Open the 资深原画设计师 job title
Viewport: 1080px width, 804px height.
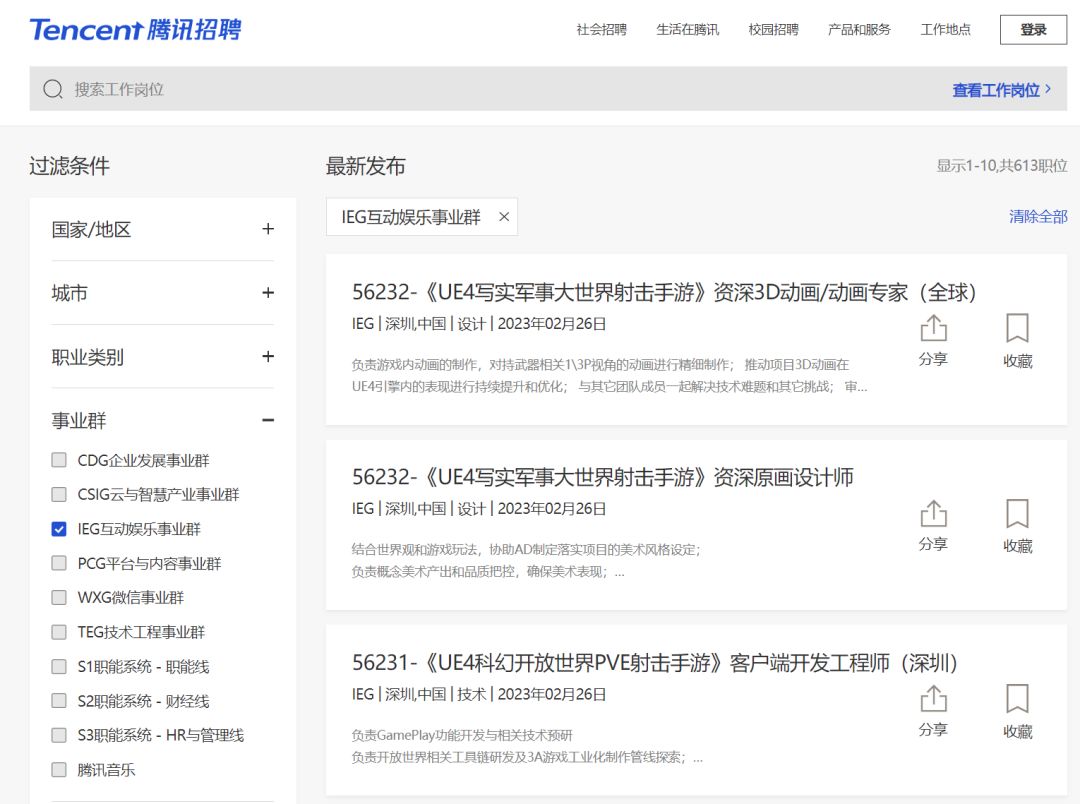pyautogui.click(x=603, y=477)
